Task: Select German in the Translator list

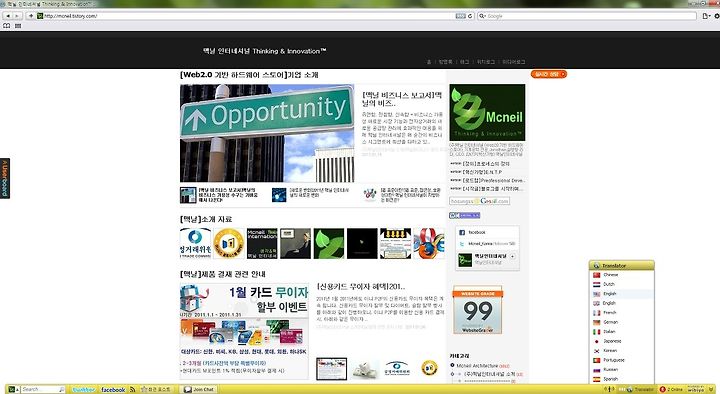Action: pos(622,322)
